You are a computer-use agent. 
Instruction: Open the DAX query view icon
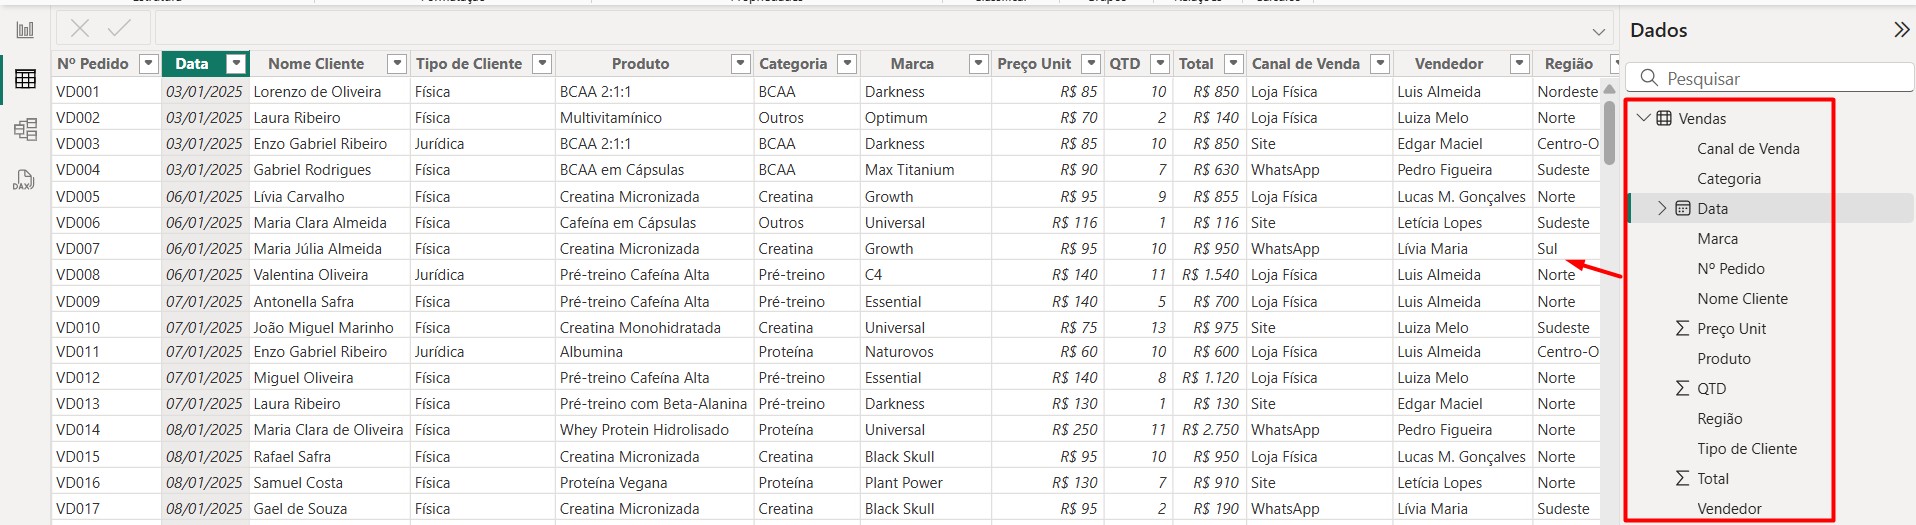click(x=24, y=180)
